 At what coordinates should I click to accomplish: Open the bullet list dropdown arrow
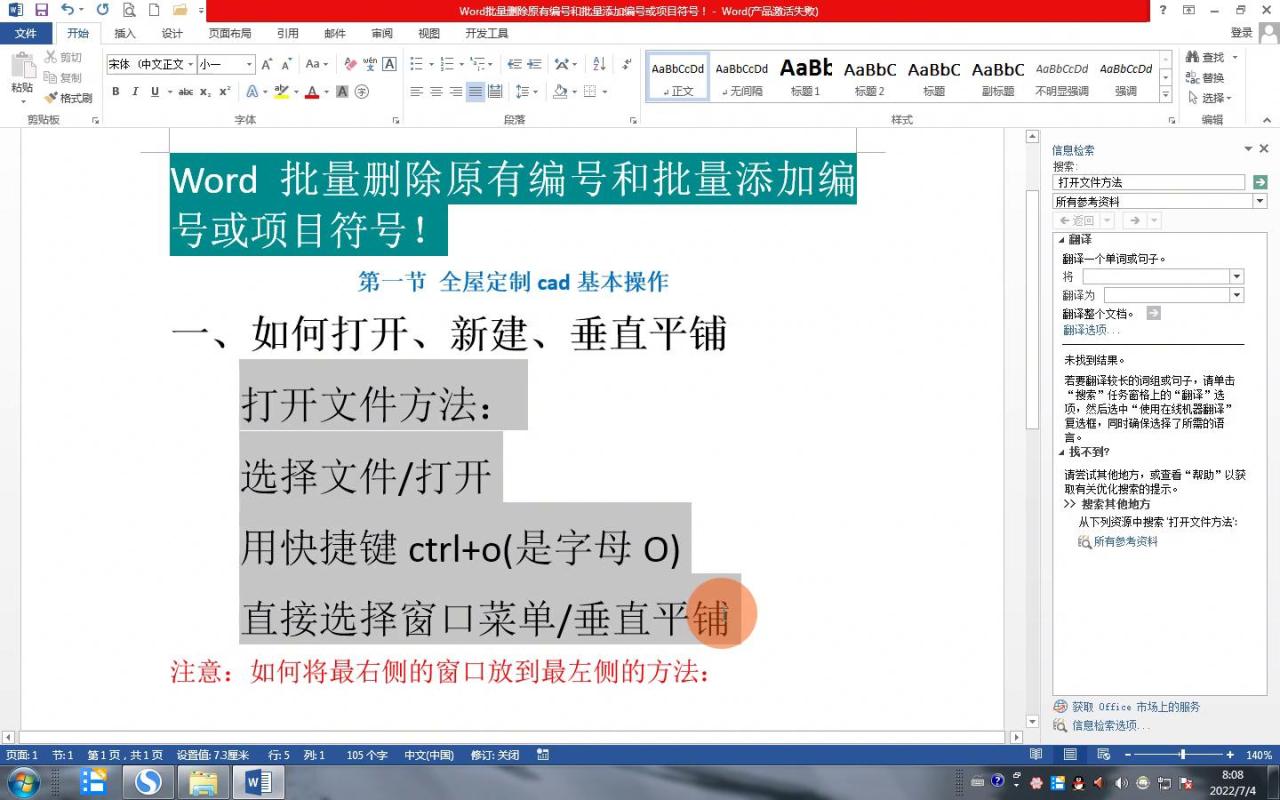[431, 64]
